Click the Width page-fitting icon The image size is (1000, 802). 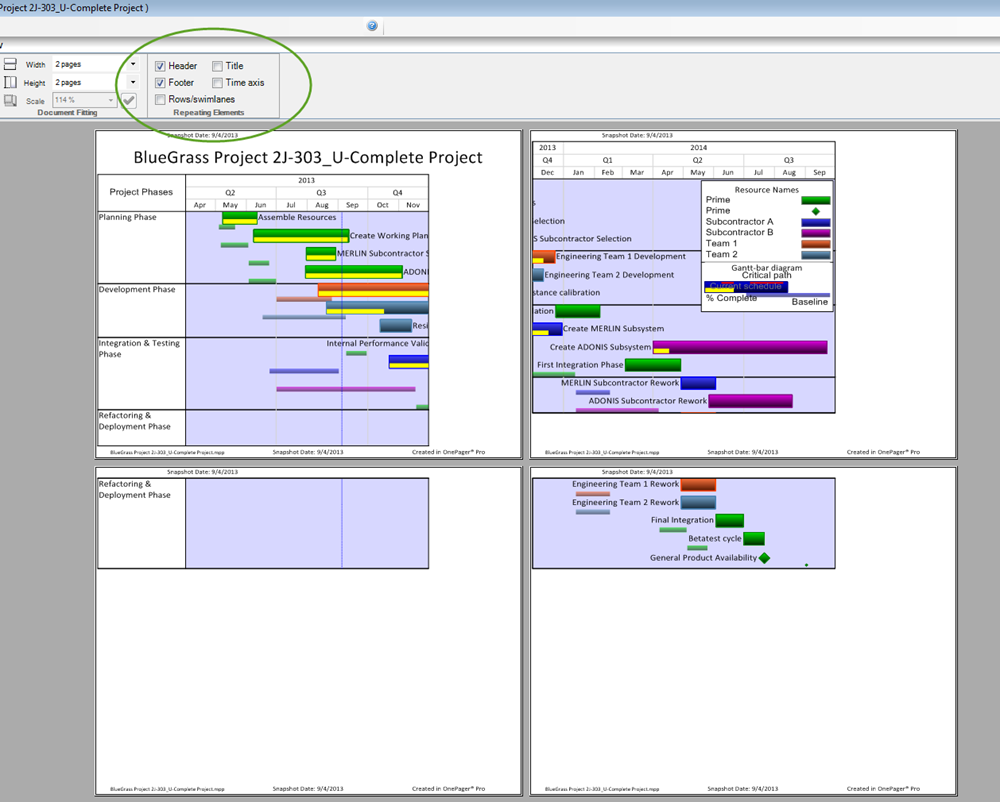click(10, 64)
